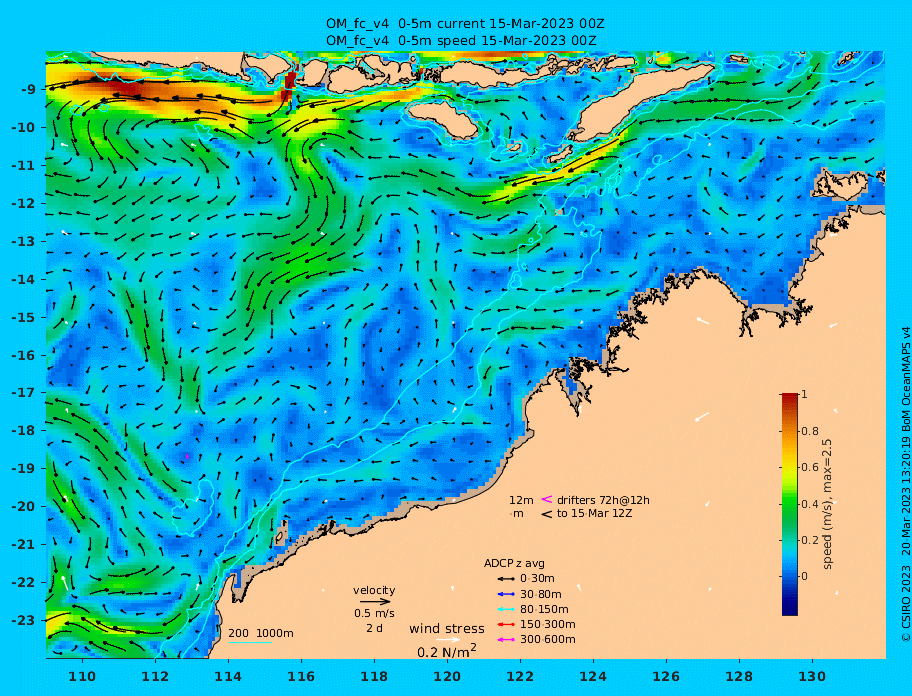Click the '200 1000m' contour depth label
Screen dimensions: 912x696
[x=261, y=633]
